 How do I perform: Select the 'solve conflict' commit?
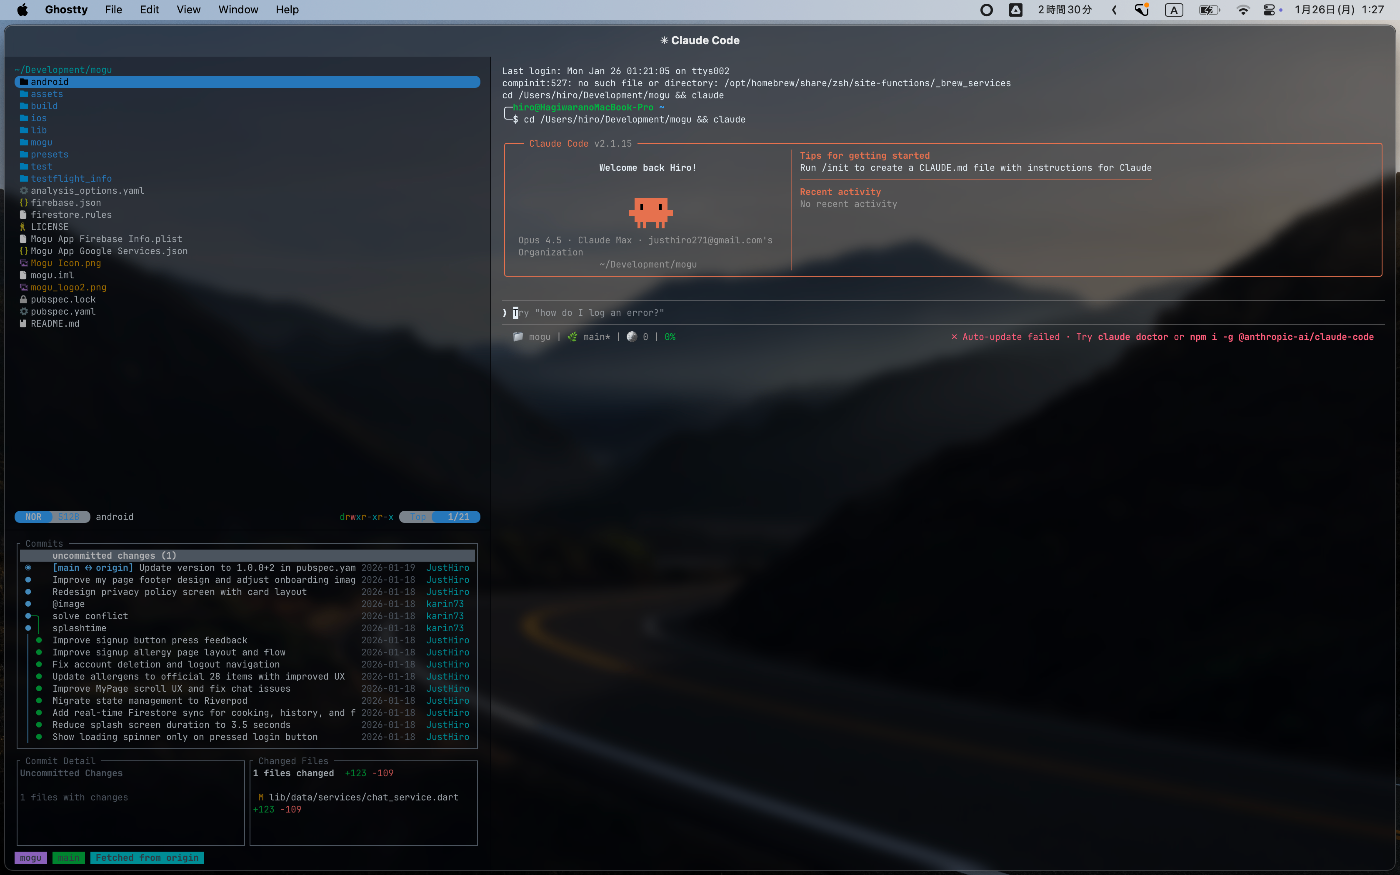coord(247,616)
